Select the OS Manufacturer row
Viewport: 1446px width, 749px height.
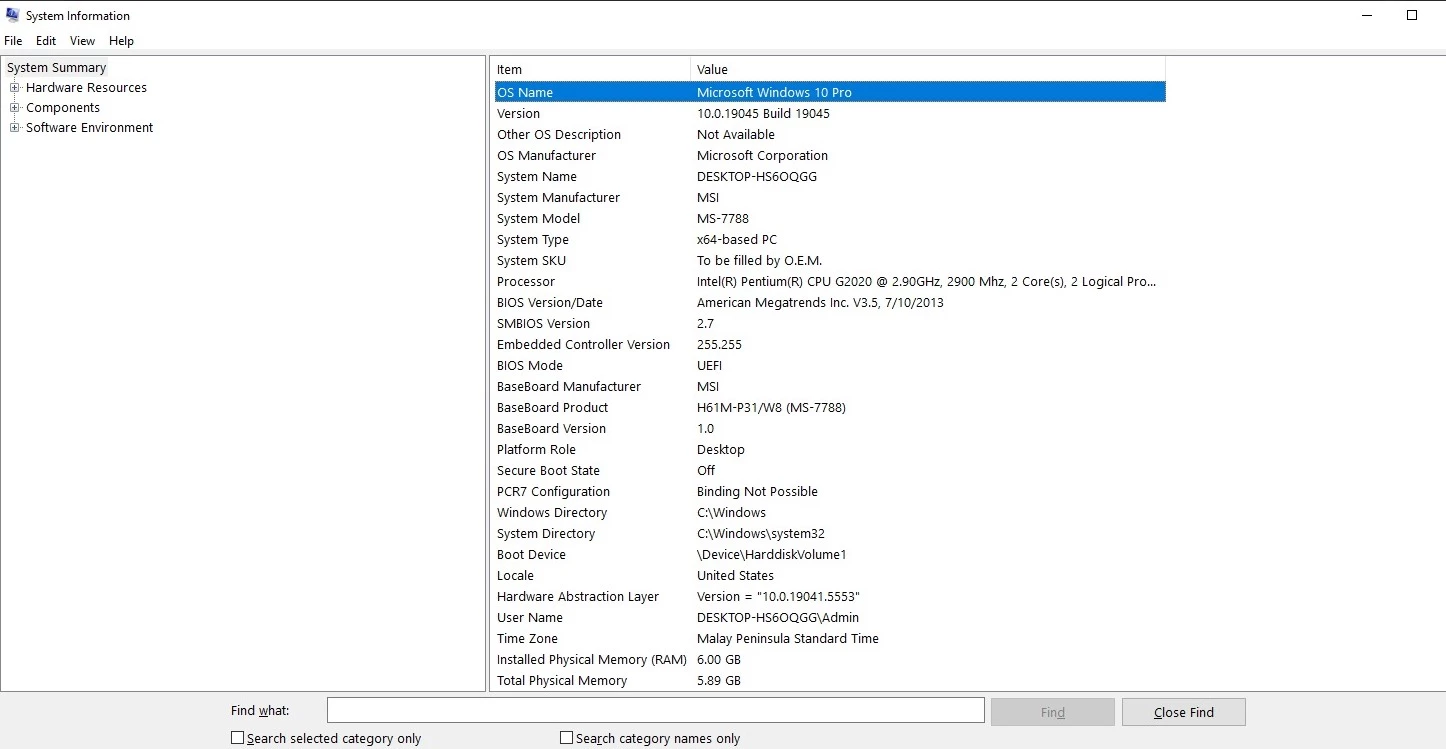pos(829,155)
